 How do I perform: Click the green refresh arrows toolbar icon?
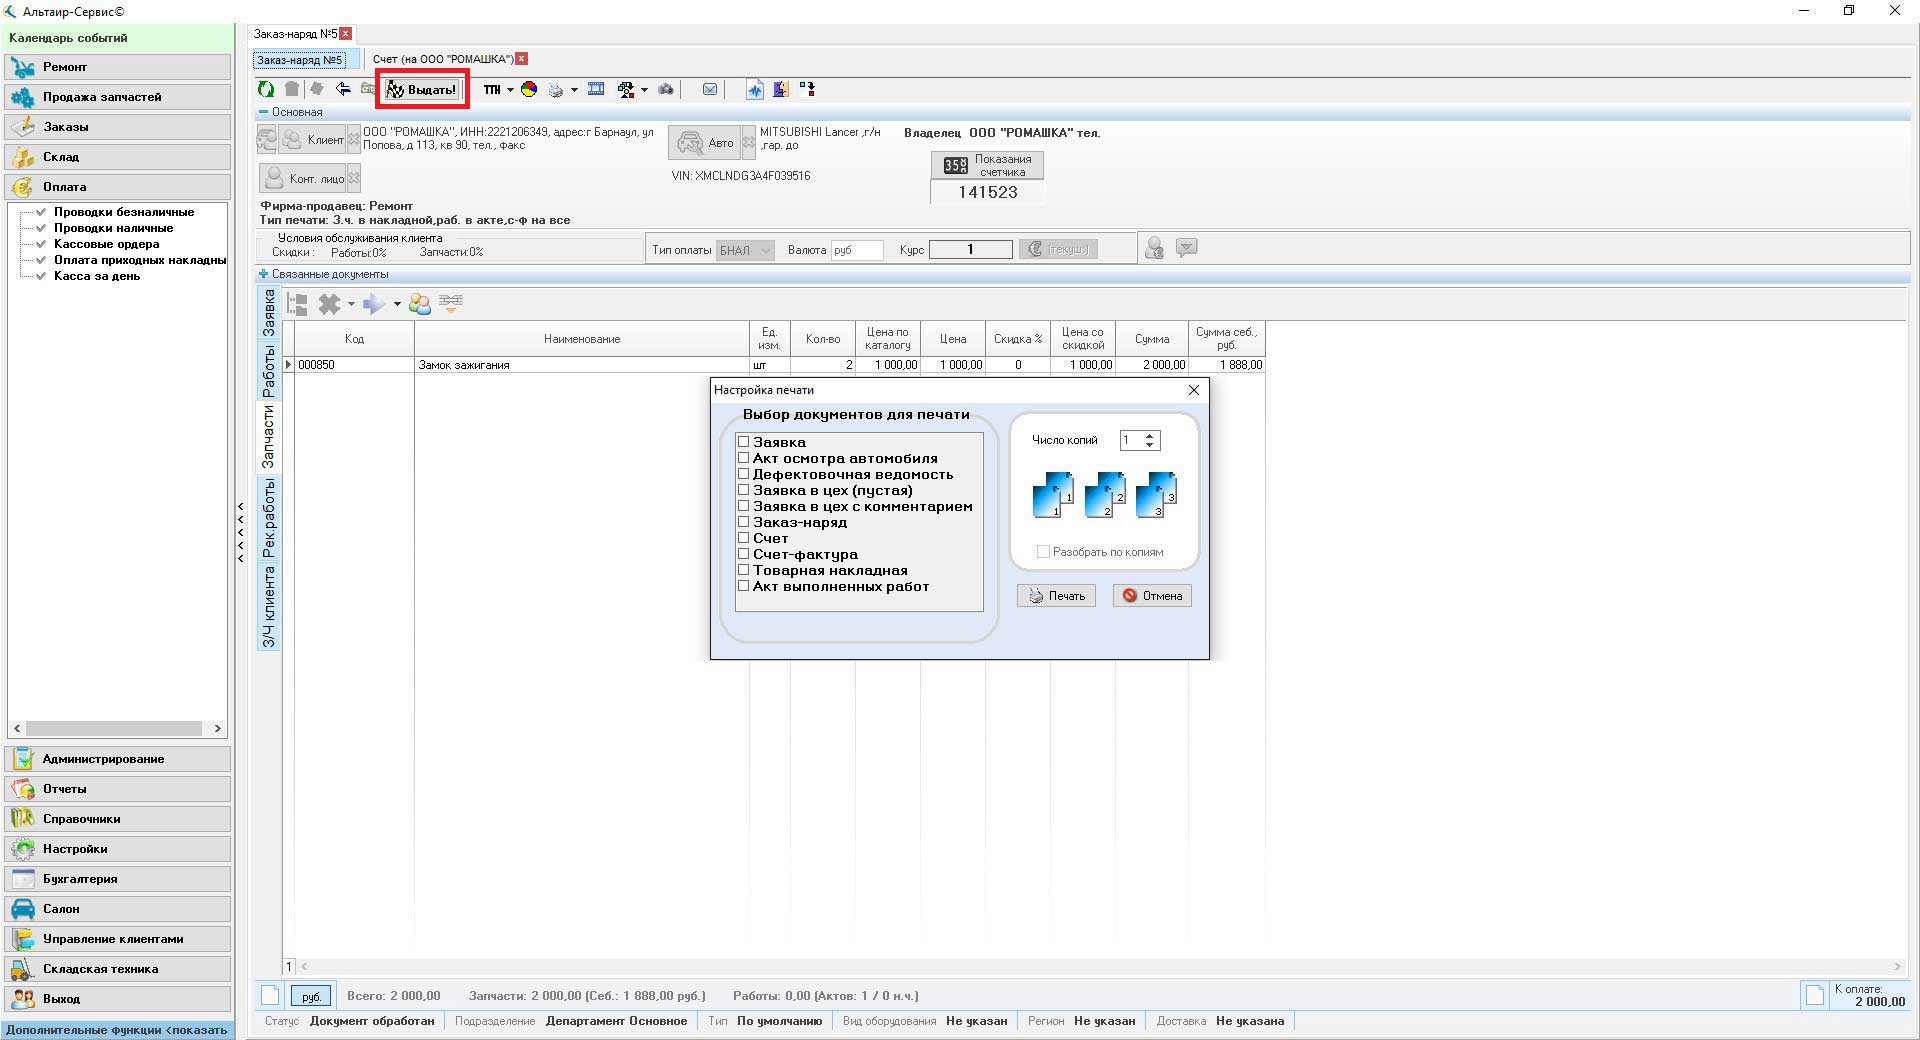tap(266, 89)
